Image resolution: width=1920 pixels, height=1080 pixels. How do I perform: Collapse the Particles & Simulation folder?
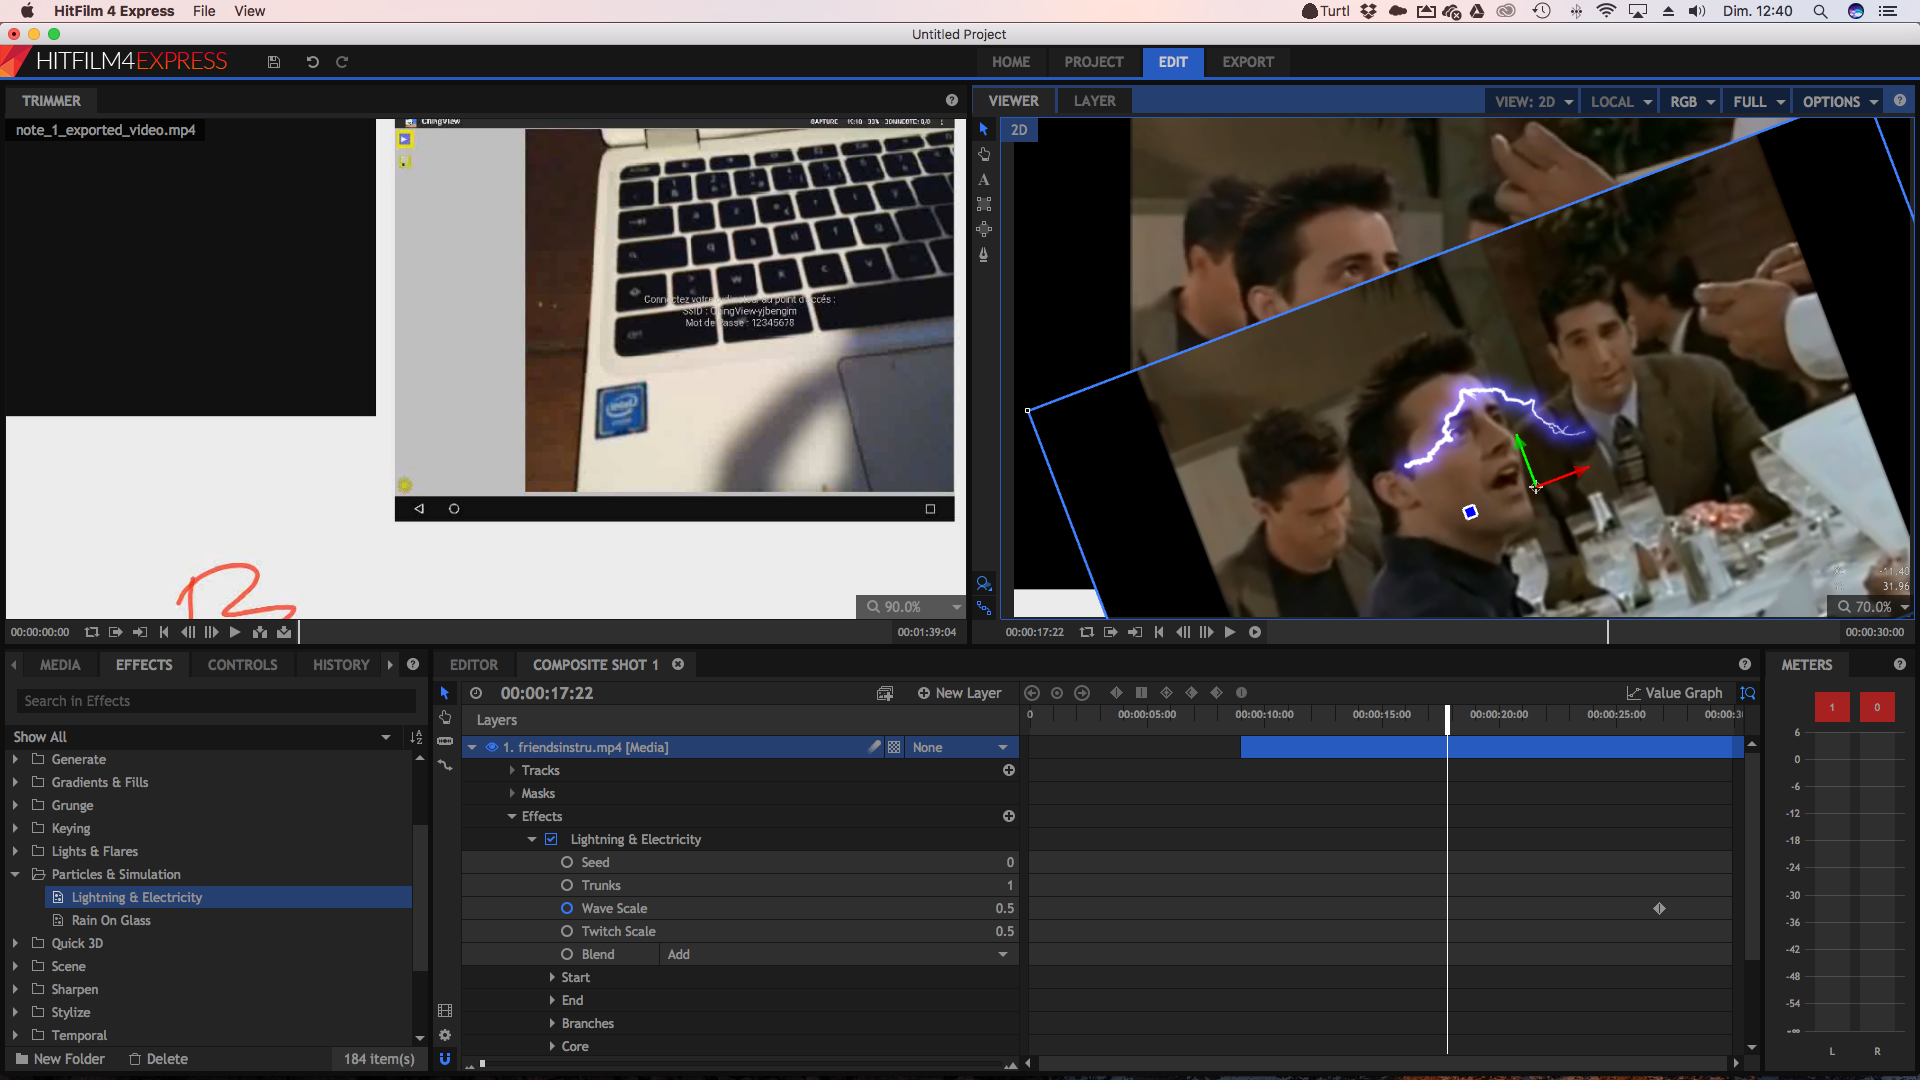15,874
